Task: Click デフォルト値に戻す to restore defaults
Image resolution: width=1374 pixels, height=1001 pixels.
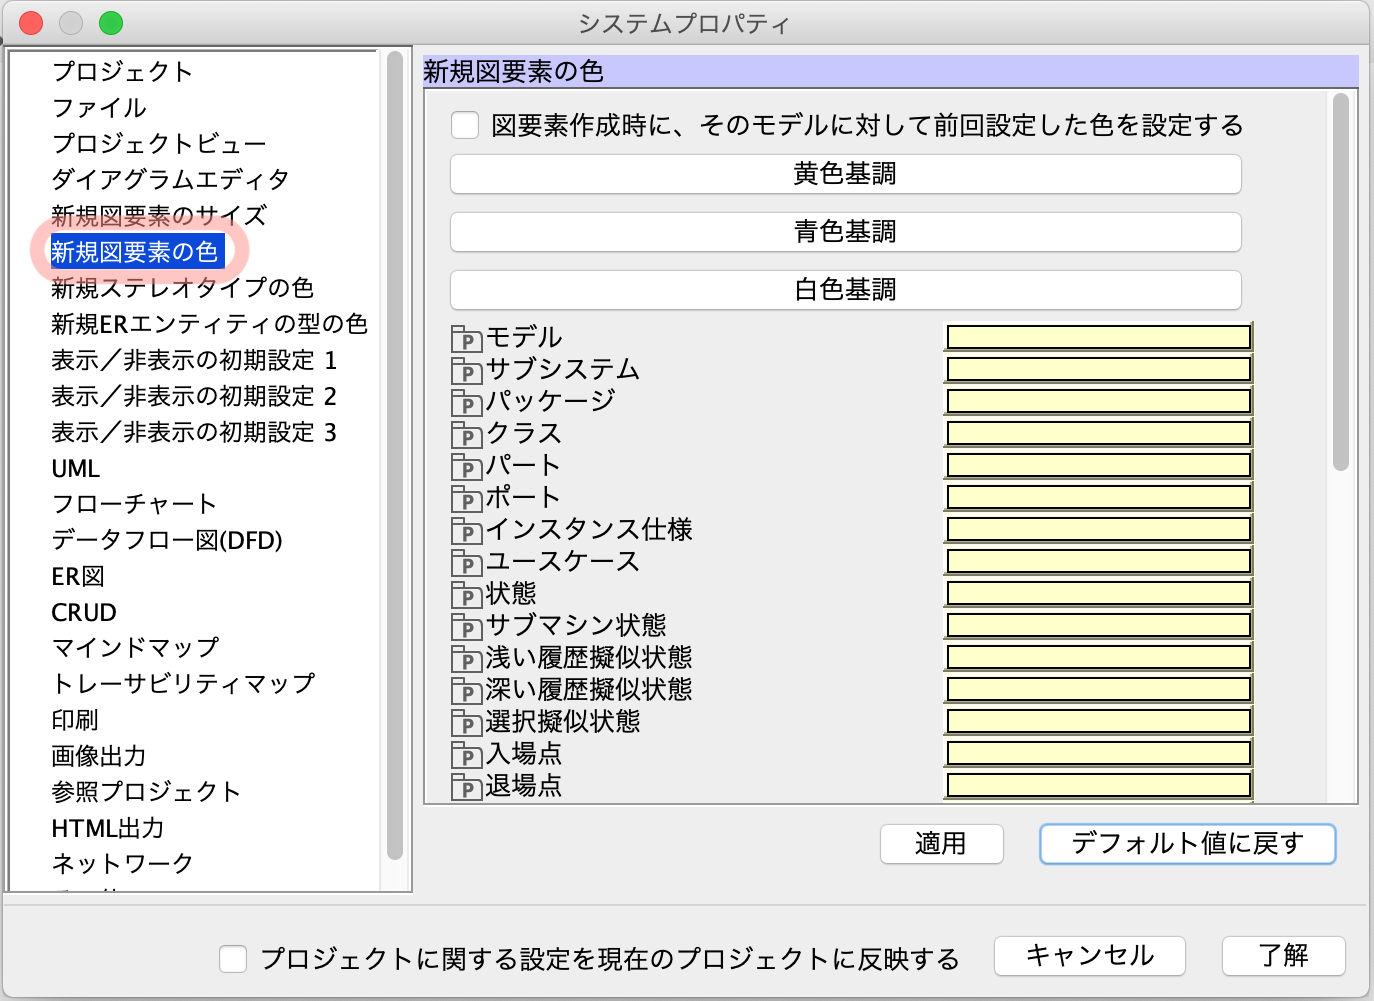Action: 1187,844
